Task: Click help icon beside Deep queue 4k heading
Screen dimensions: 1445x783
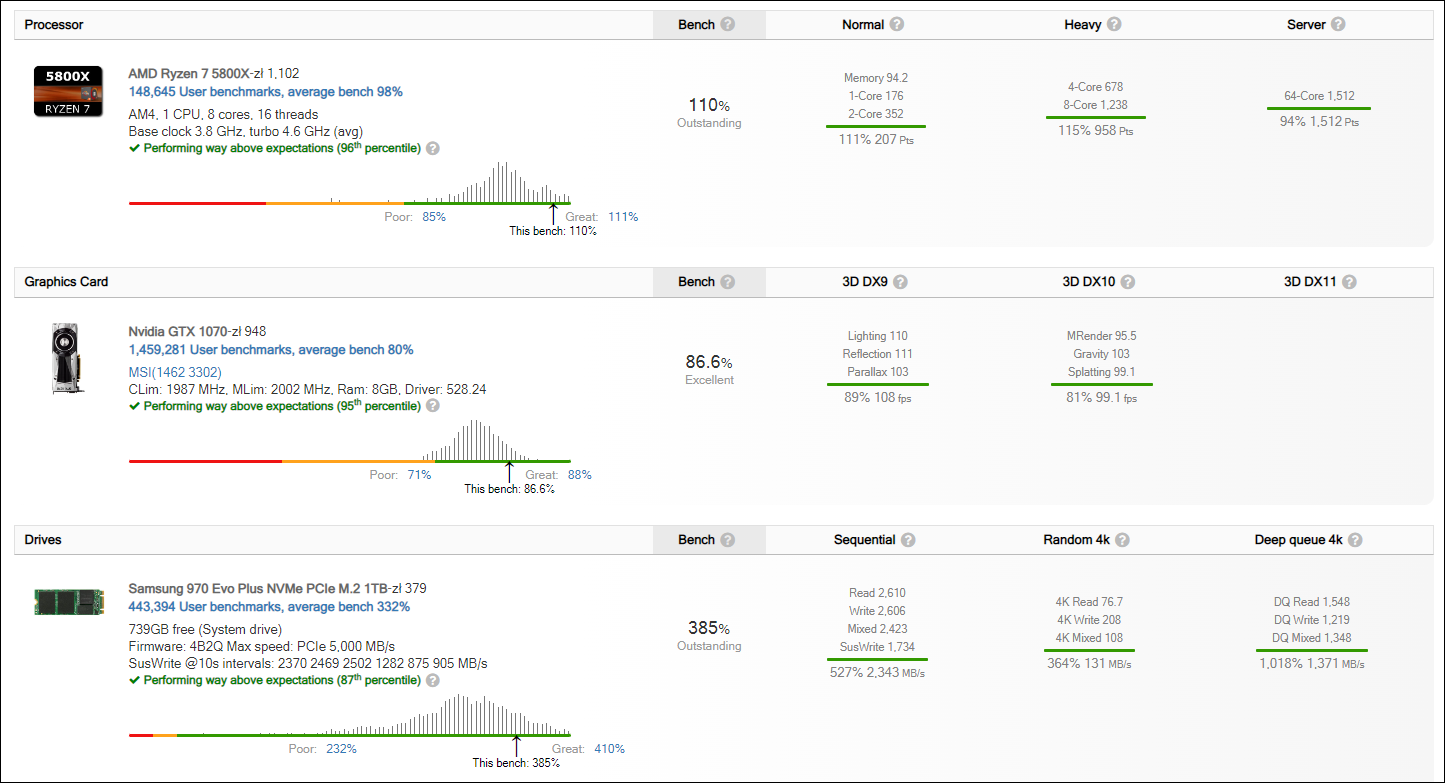Action: (1354, 540)
